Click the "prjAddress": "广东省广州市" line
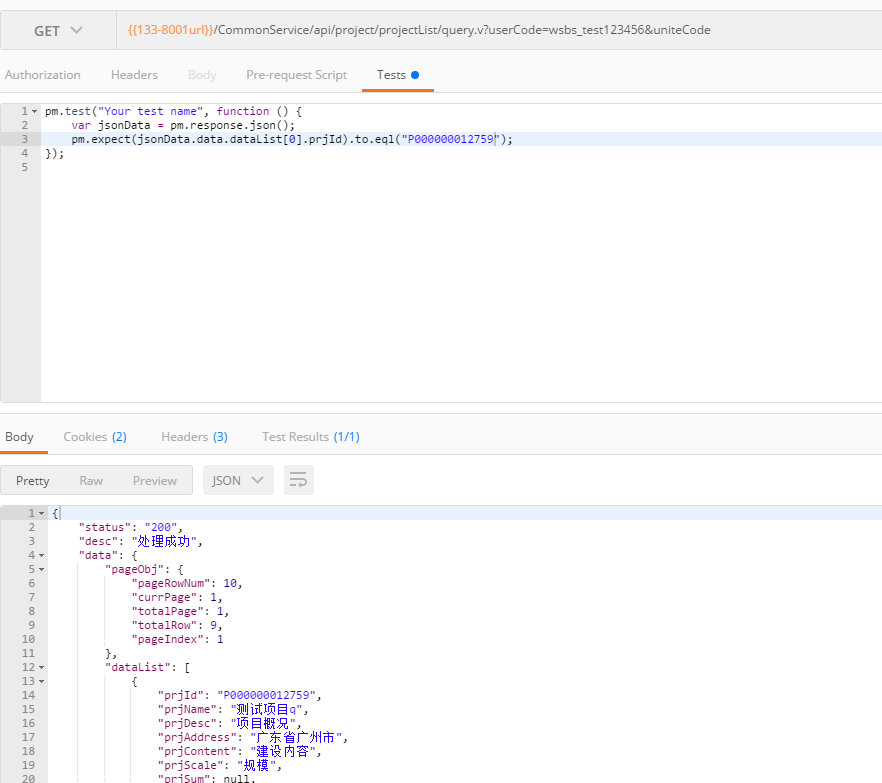Viewport: 882px width, 783px height. coord(253,737)
